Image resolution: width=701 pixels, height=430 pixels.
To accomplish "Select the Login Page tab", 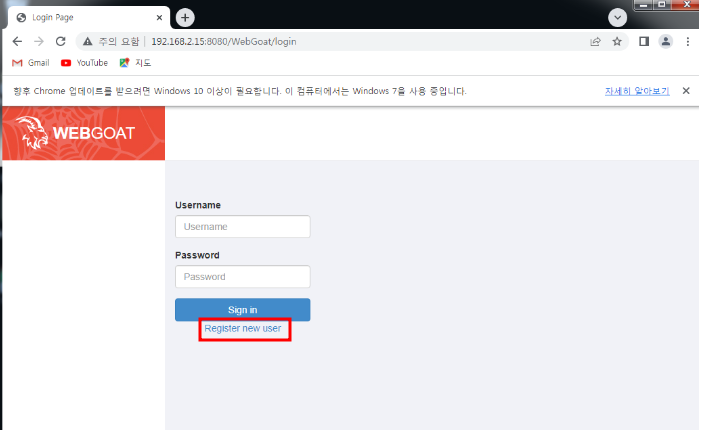I will click(x=89, y=17).
